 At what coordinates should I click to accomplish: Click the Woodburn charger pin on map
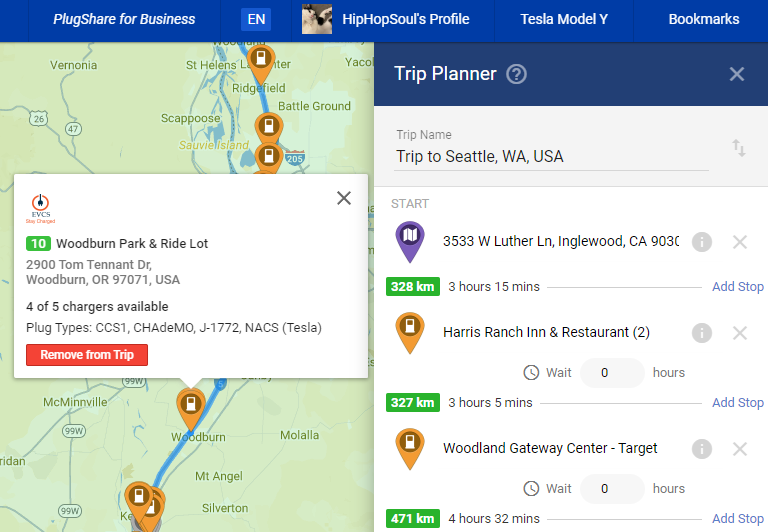point(189,403)
